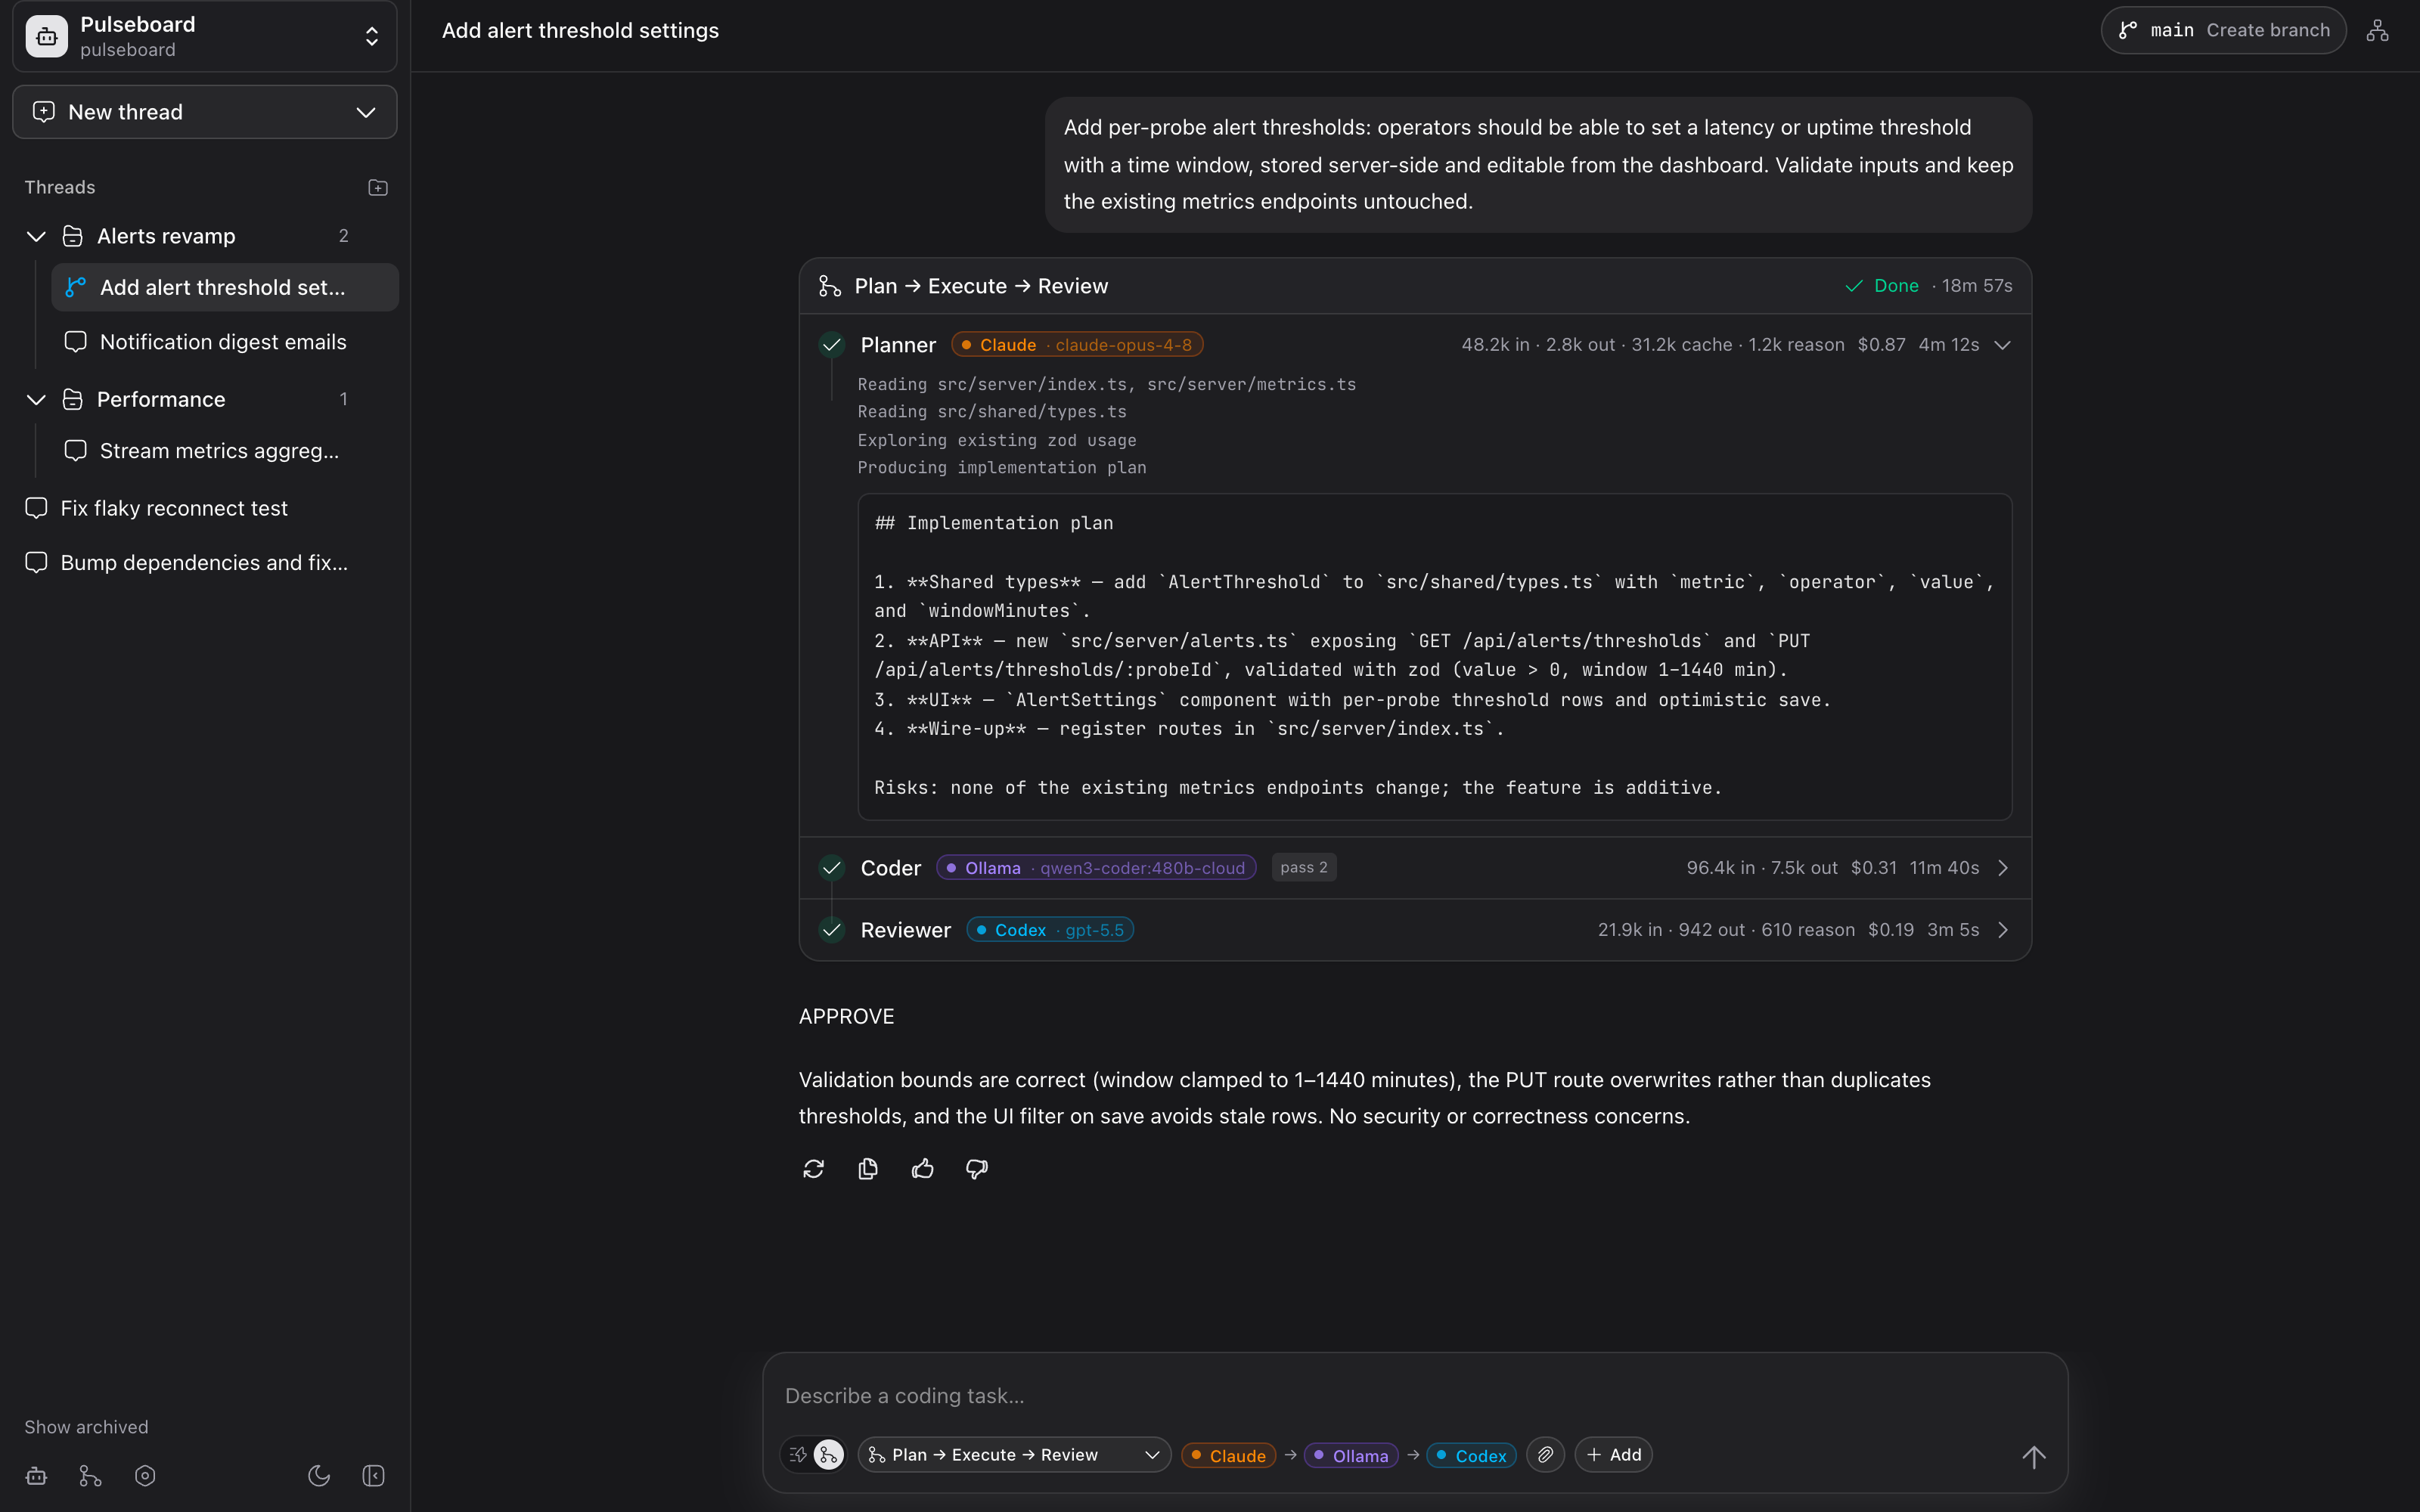The width and height of the screenshot is (2420, 1512).
Task: Copy the response with the copy icon
Action: point(868,1169)
